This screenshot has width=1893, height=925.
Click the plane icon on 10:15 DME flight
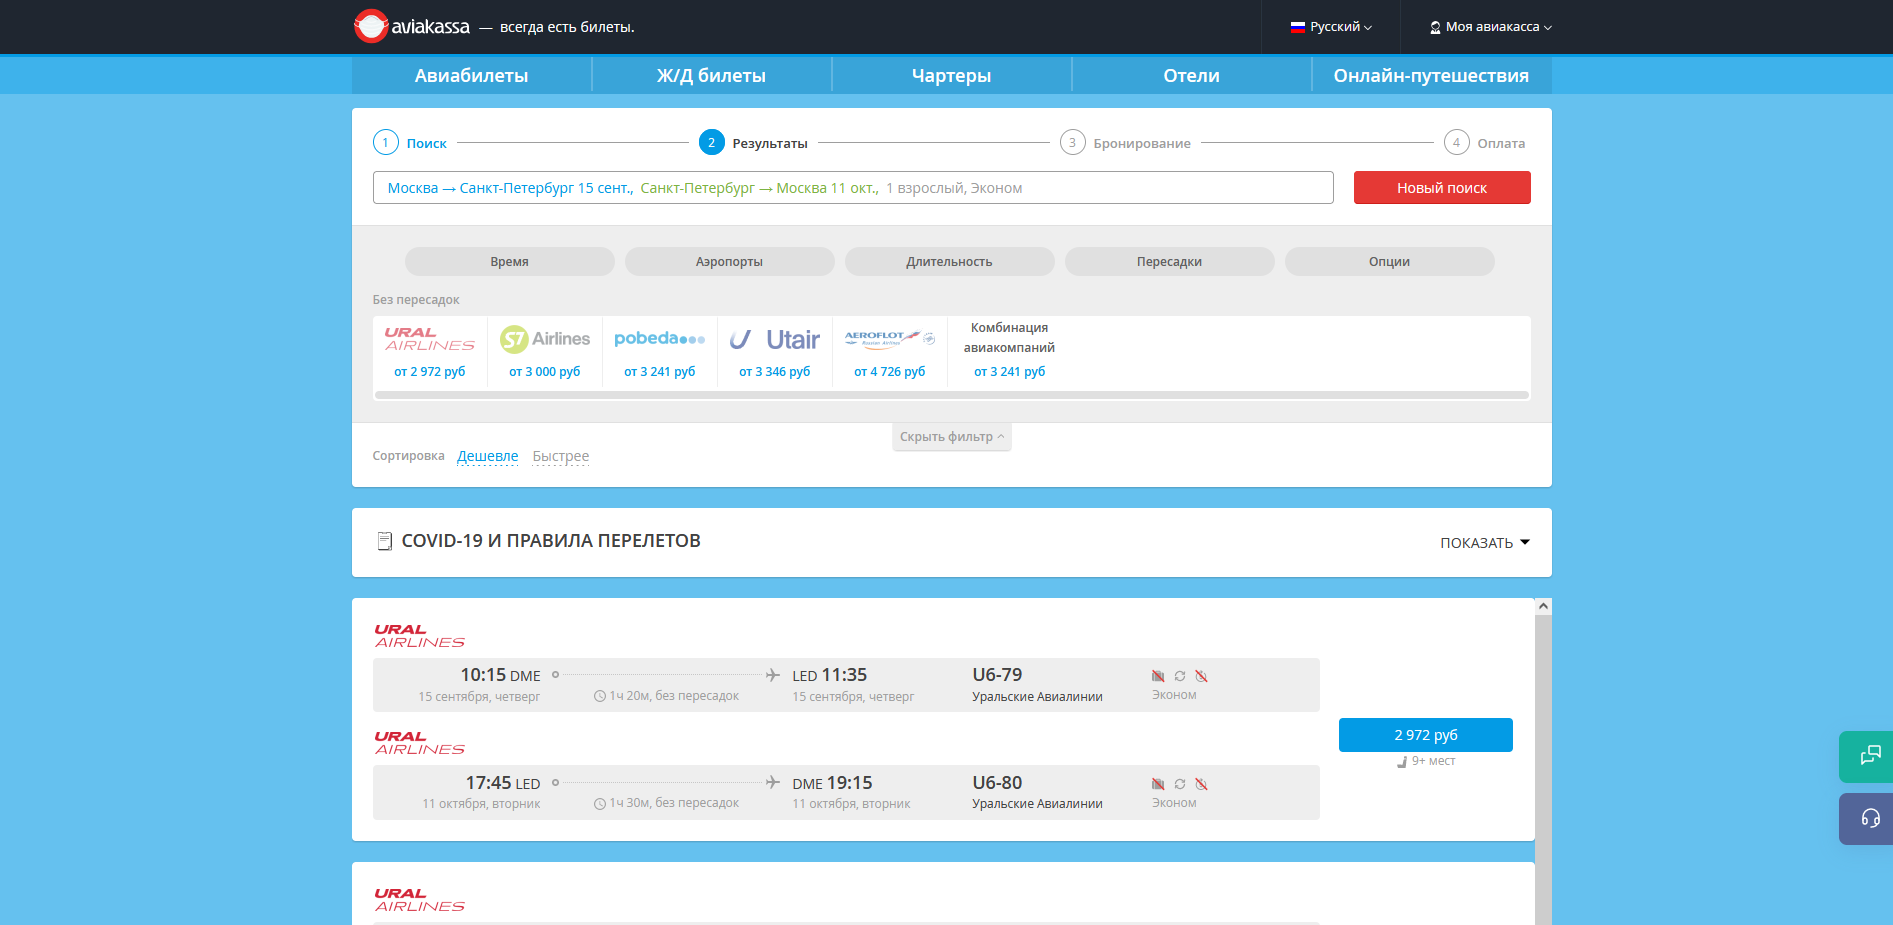[x=772, y=675]
